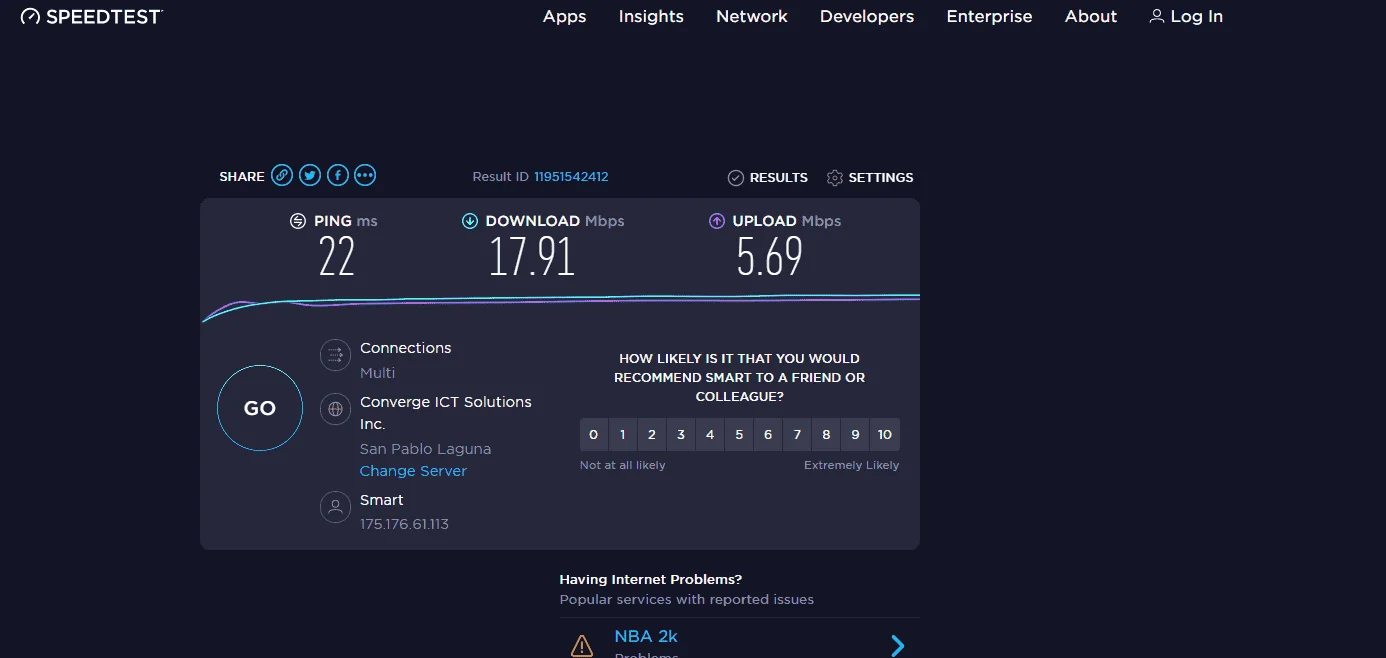
Task: Click the ping icon beside PING
Action: click(298, 221)
